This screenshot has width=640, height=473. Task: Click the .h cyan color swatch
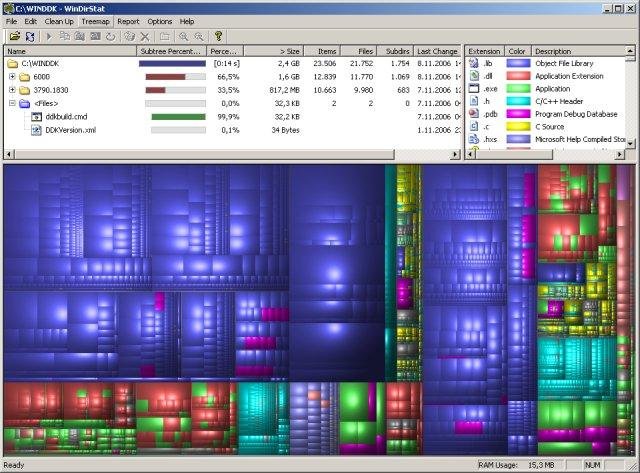[x=518, y=101]
